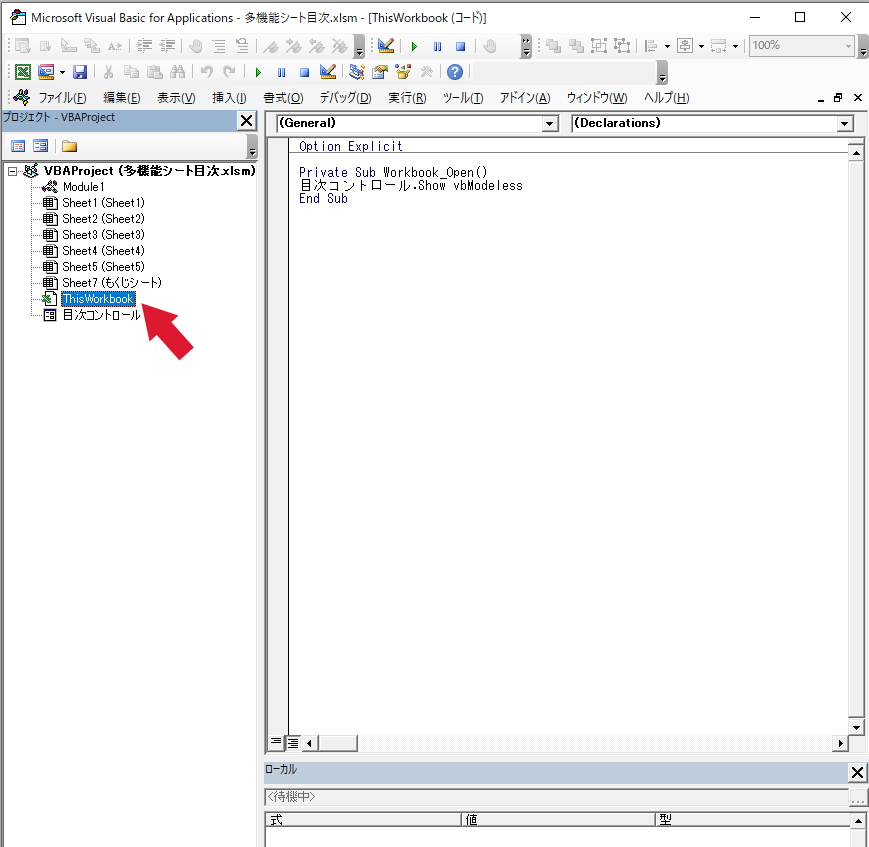Close the ローカル window pane
The height and width of the screenshot is (847, 869).
[857, 772]
